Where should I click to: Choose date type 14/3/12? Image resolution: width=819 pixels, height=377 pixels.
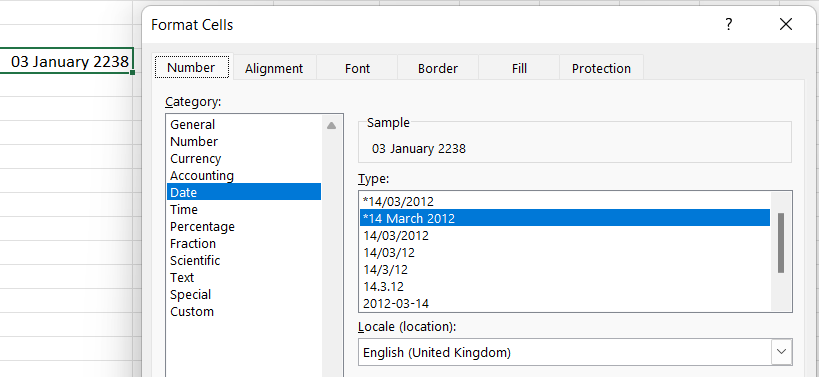point(565,269)
